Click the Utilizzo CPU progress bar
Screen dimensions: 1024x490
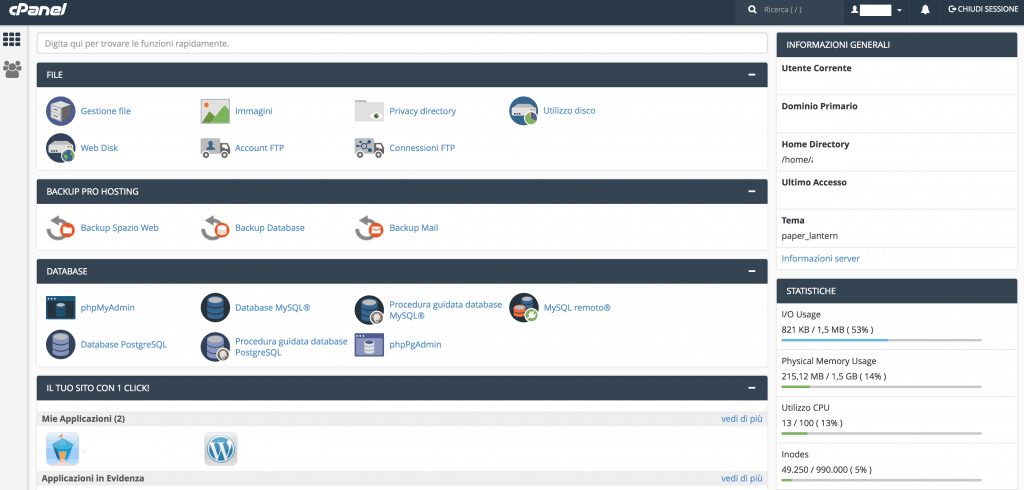(881, 433)
